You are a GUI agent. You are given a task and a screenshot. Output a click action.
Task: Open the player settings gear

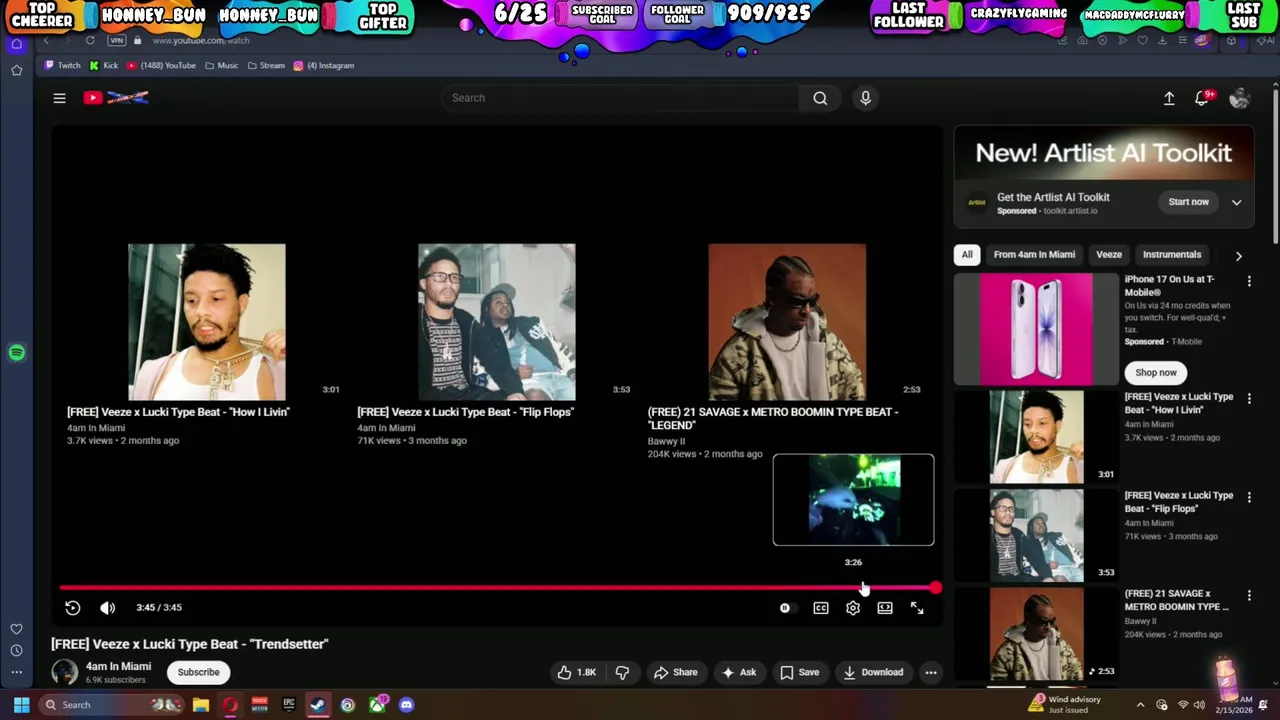(x=853, y=608)
